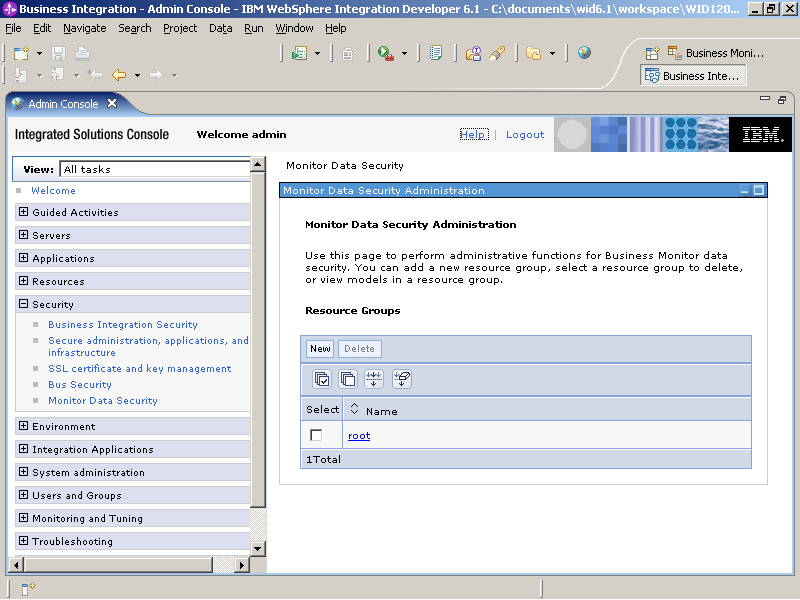Click the Forward arrow navigation icon

[x=156, y=75]
